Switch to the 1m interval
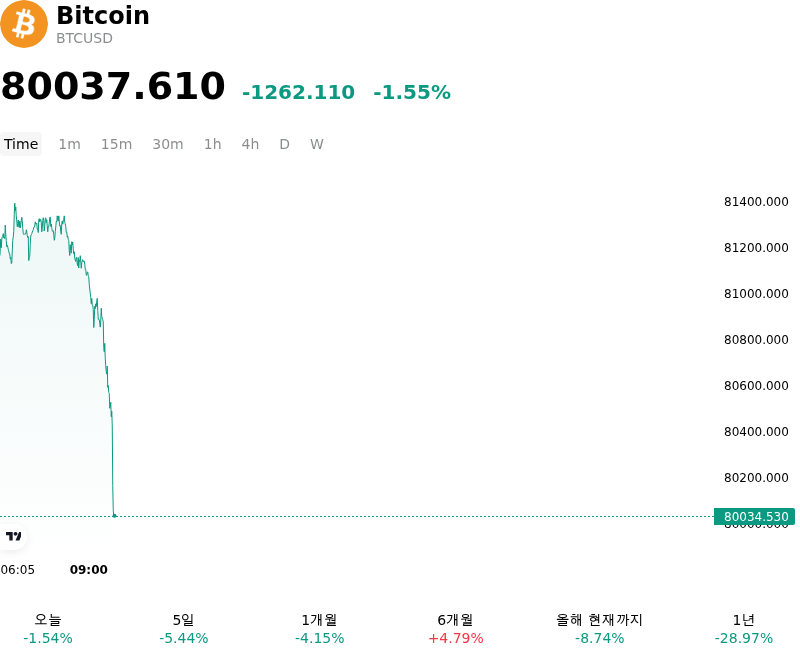800x658 pixels. pyautogui.click(x=69, y=144)
